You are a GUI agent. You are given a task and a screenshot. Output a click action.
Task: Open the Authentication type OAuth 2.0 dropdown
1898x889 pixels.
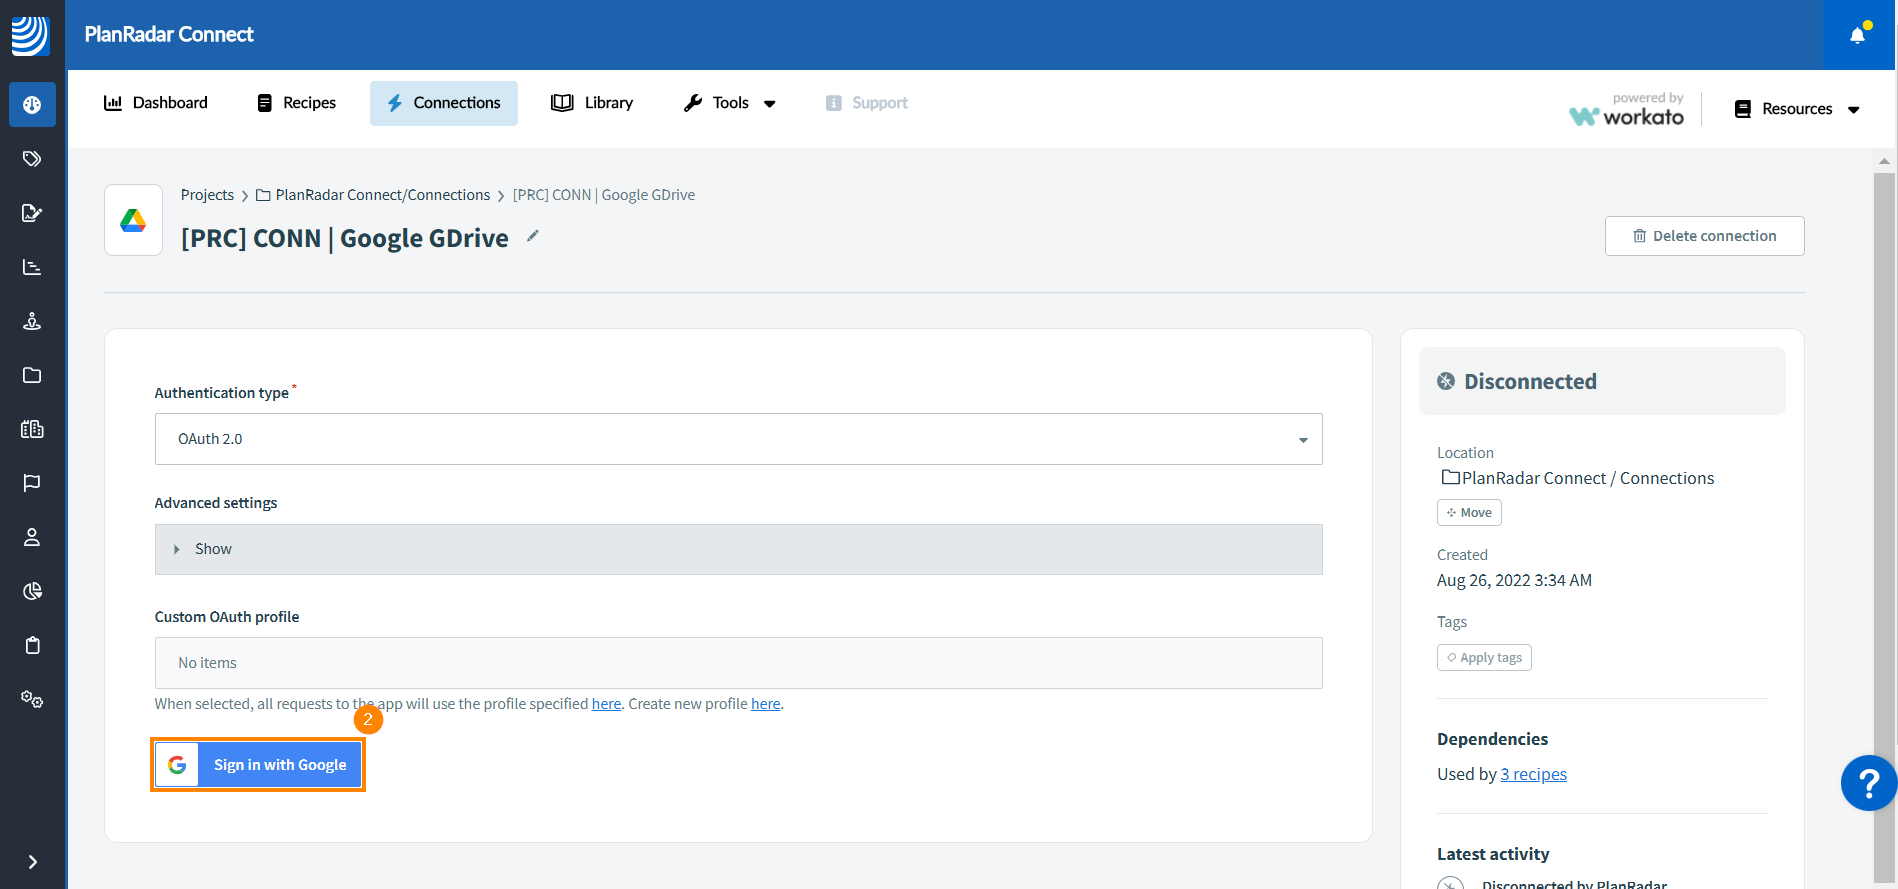pos(739,439)
